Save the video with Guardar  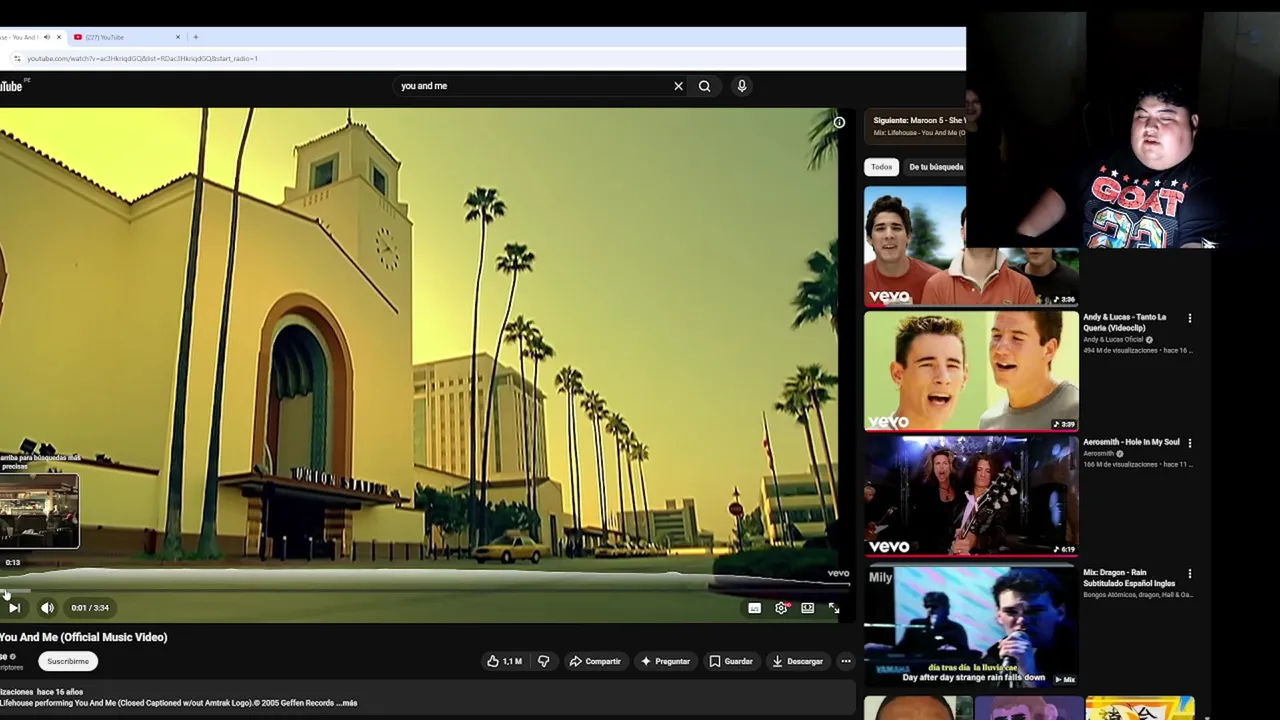point(730,661)
